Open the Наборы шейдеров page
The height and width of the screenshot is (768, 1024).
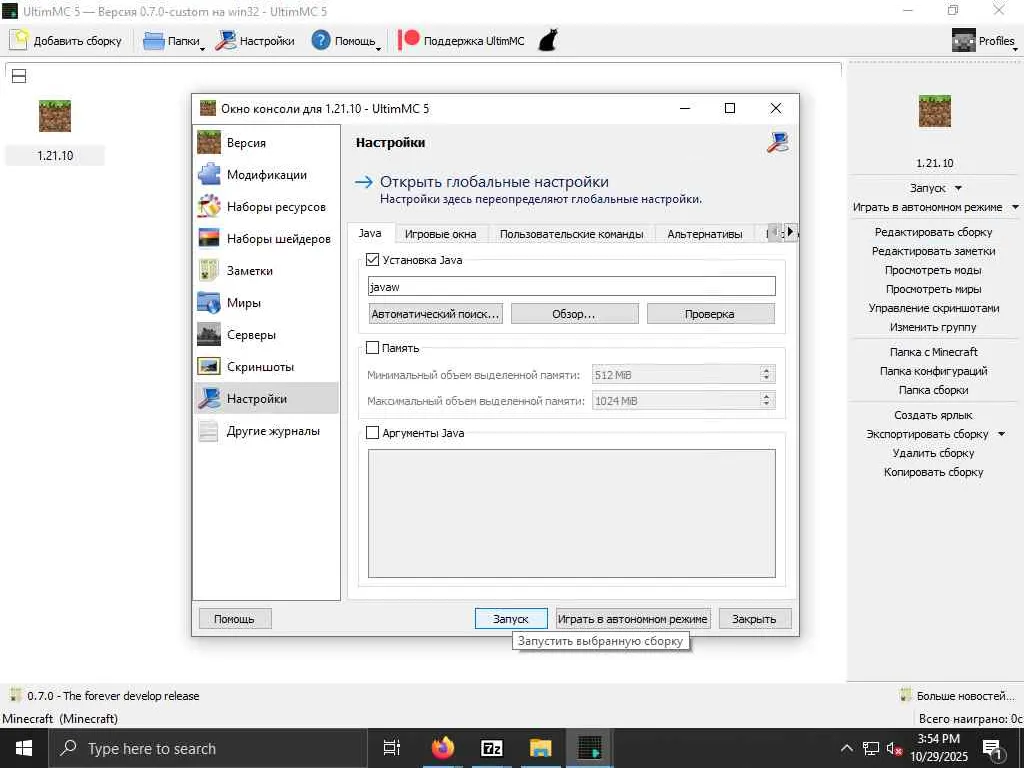tap(266, 238)
